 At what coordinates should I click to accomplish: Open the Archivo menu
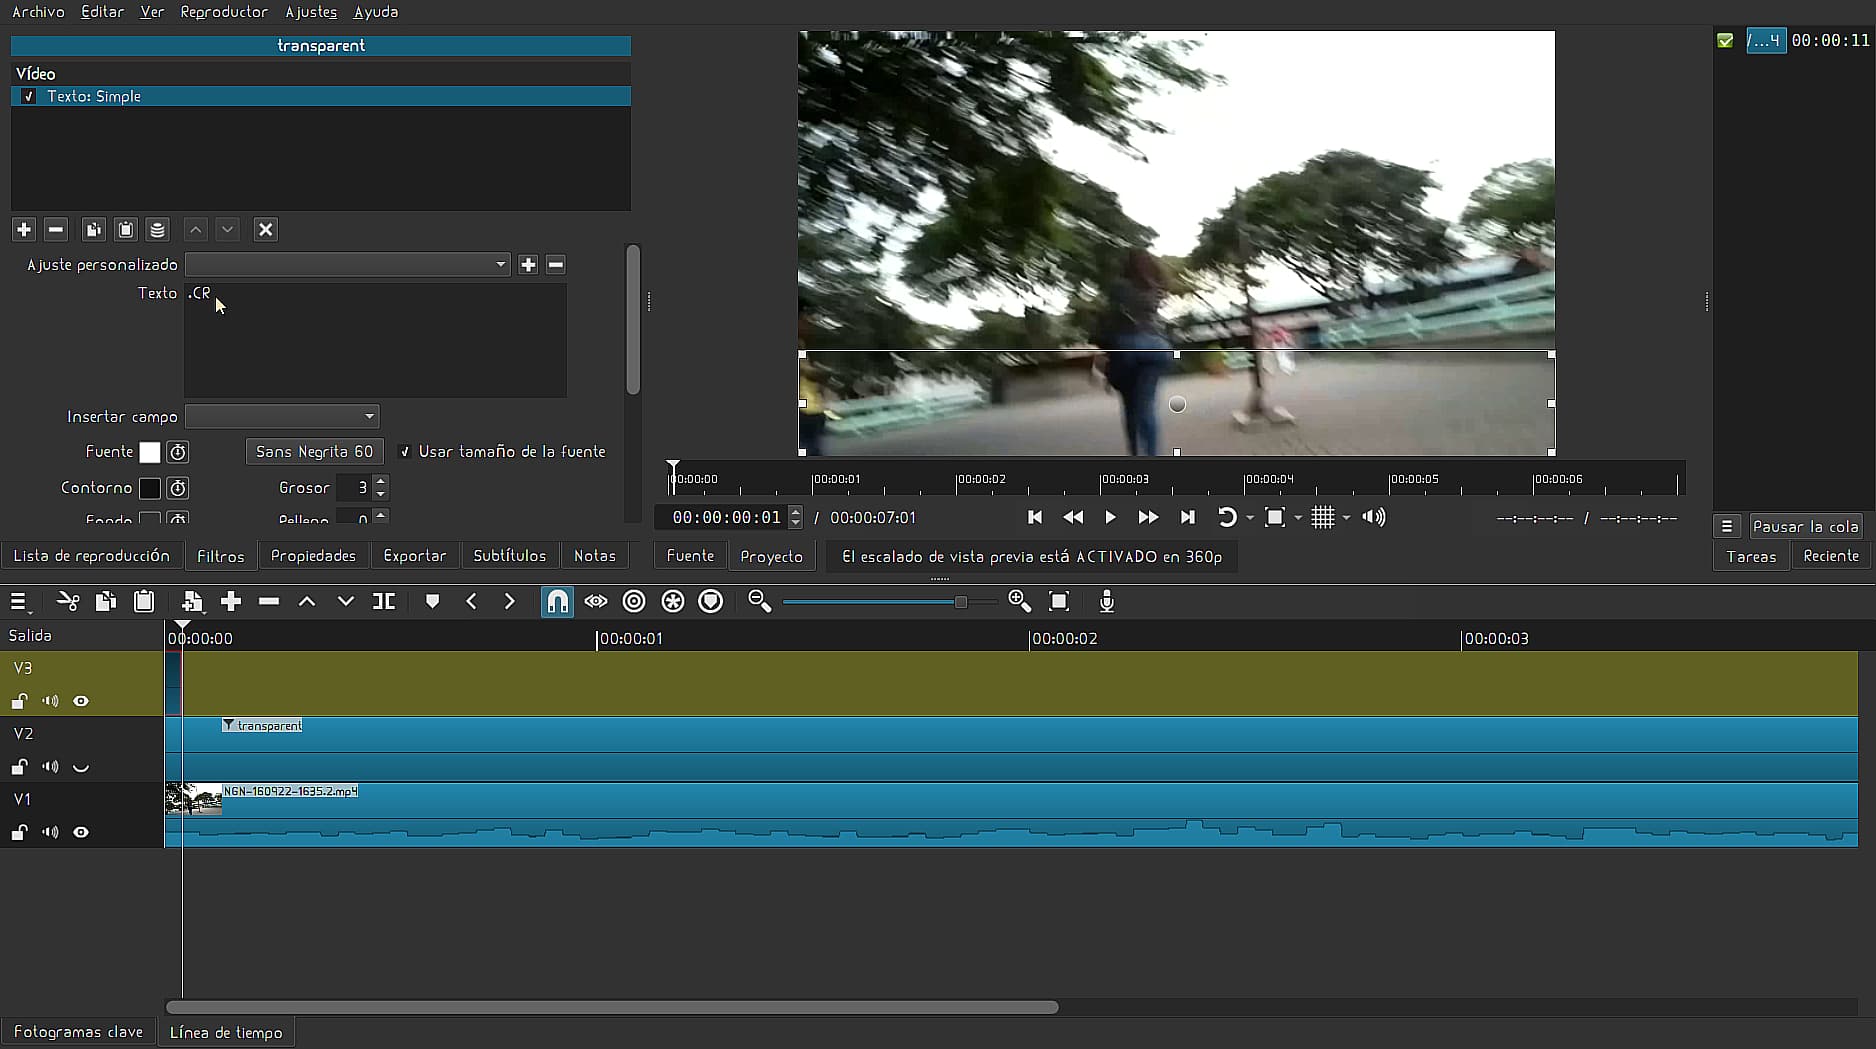(x=38, y=12)
